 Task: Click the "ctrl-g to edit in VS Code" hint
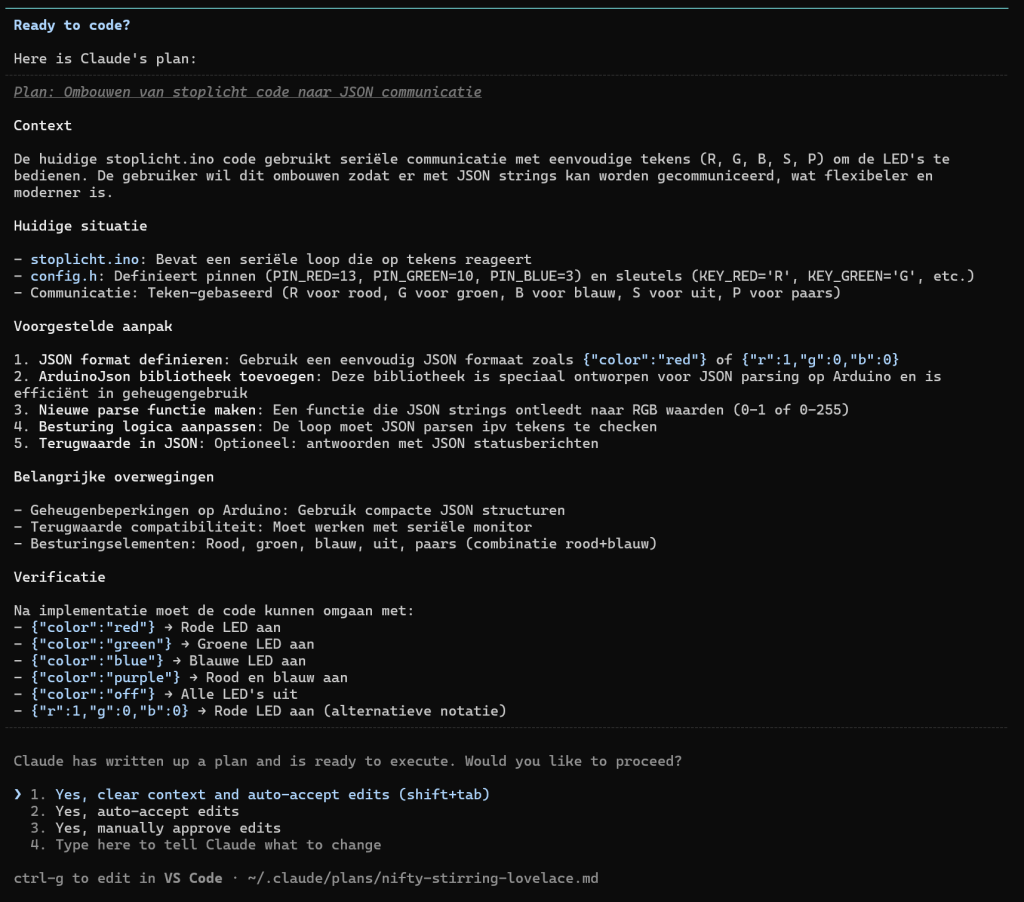[x=118, y=878]
